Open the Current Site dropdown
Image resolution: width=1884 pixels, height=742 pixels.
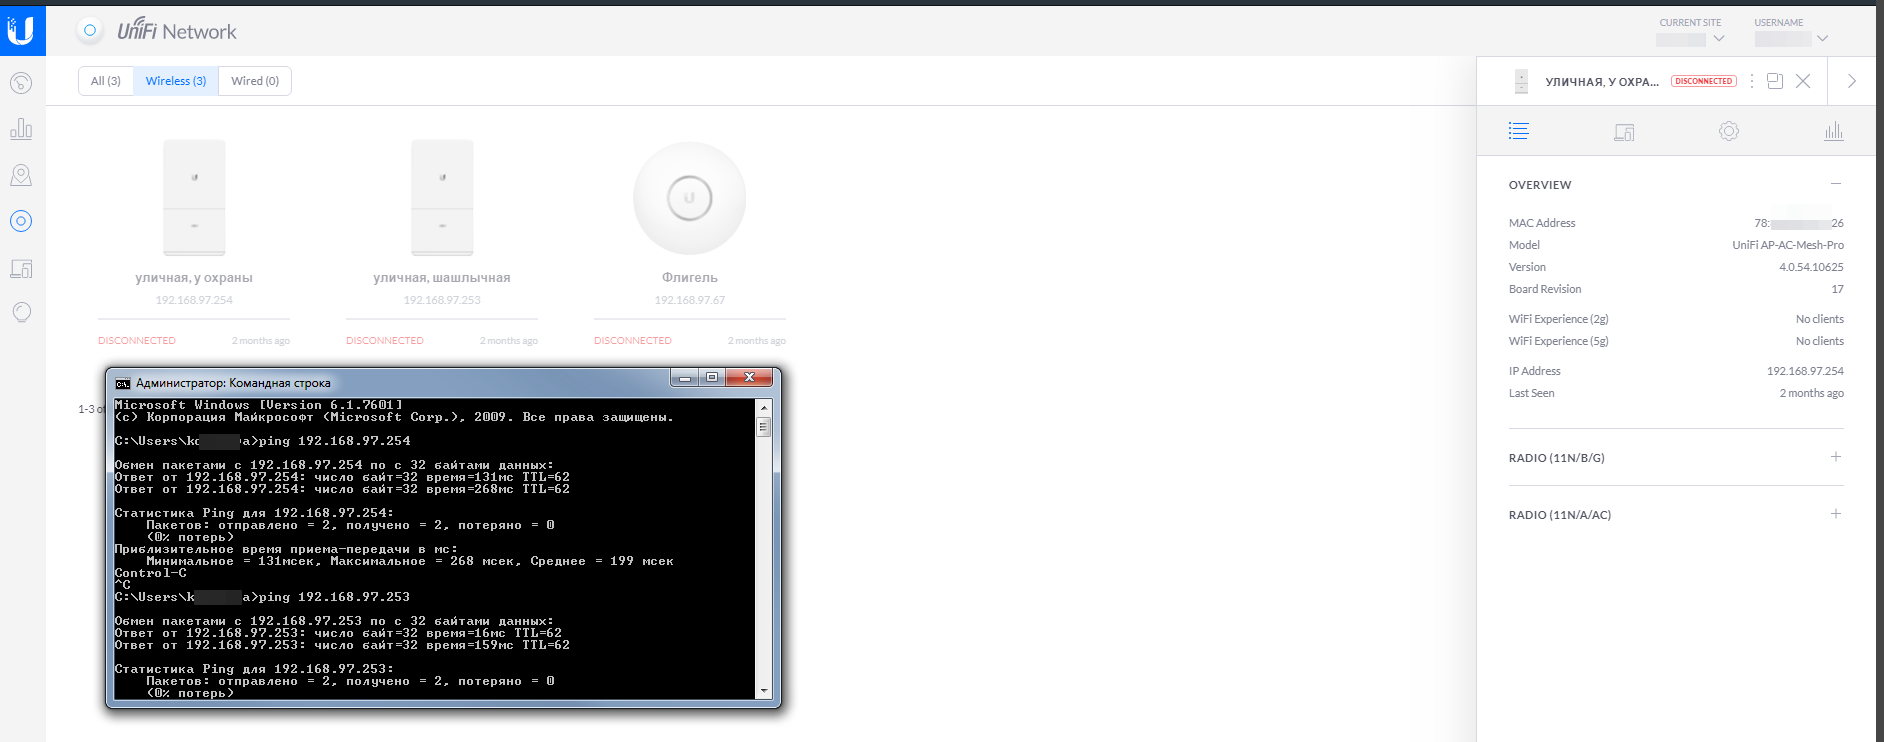(x=1690, y=39)
